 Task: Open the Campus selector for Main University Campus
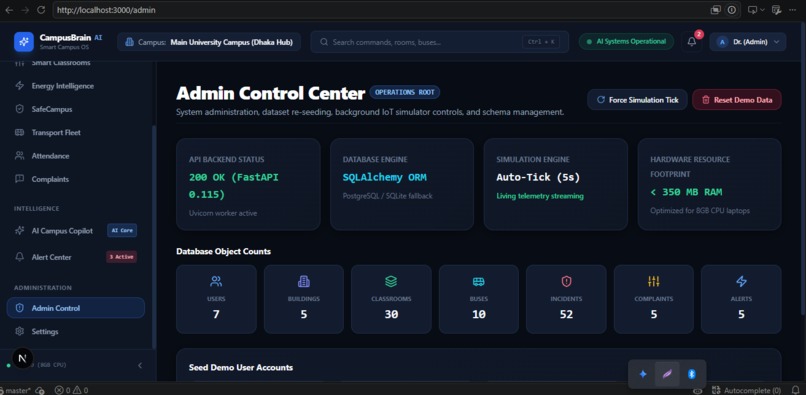pos(209,42)
